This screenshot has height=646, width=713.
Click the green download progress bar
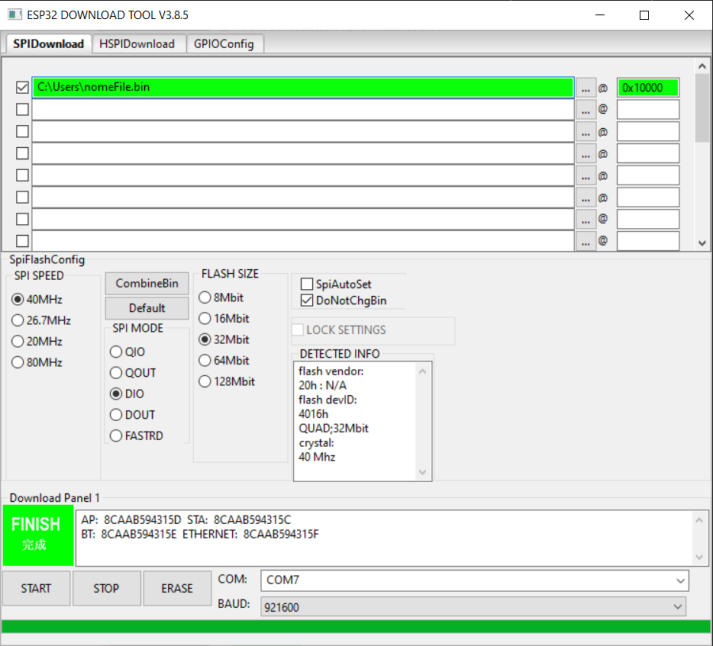coord(356,626)
